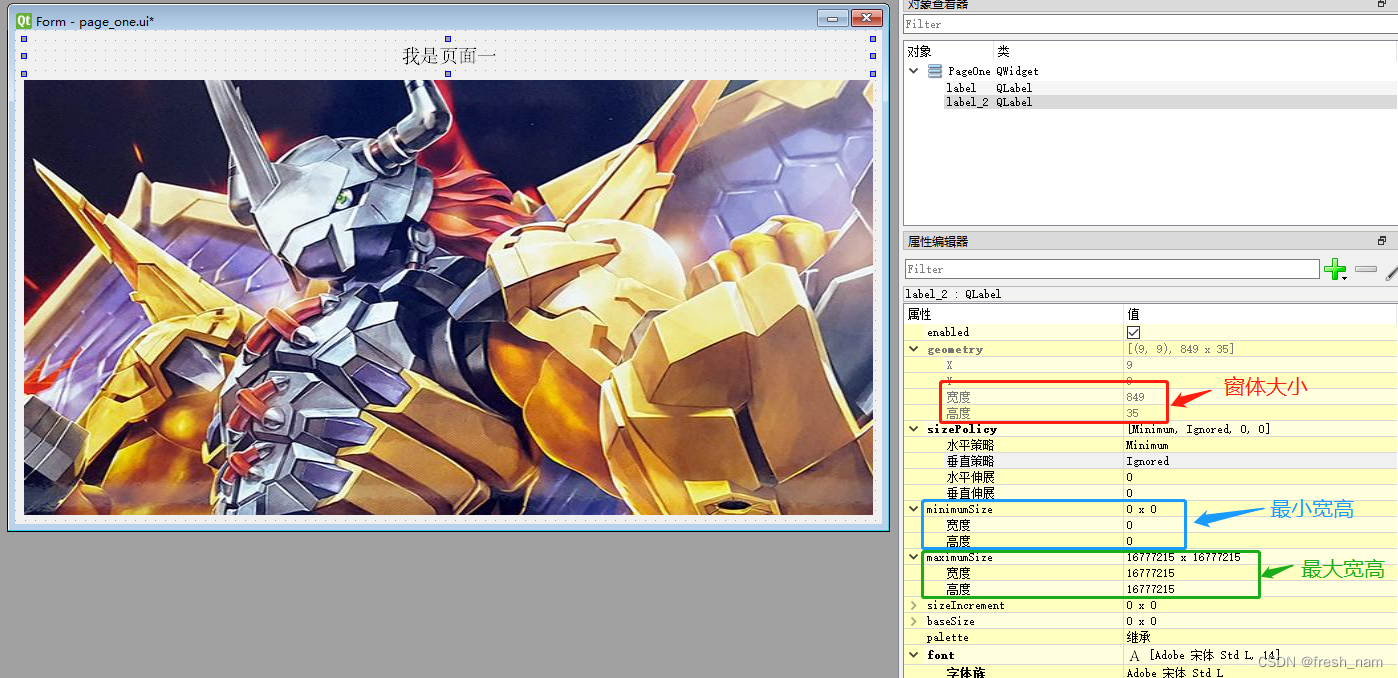Click maximumSize value "16777215 x 16777215"
Image resolution: width=1398 pixels, height=678 pixels.
click(1183, 557)
